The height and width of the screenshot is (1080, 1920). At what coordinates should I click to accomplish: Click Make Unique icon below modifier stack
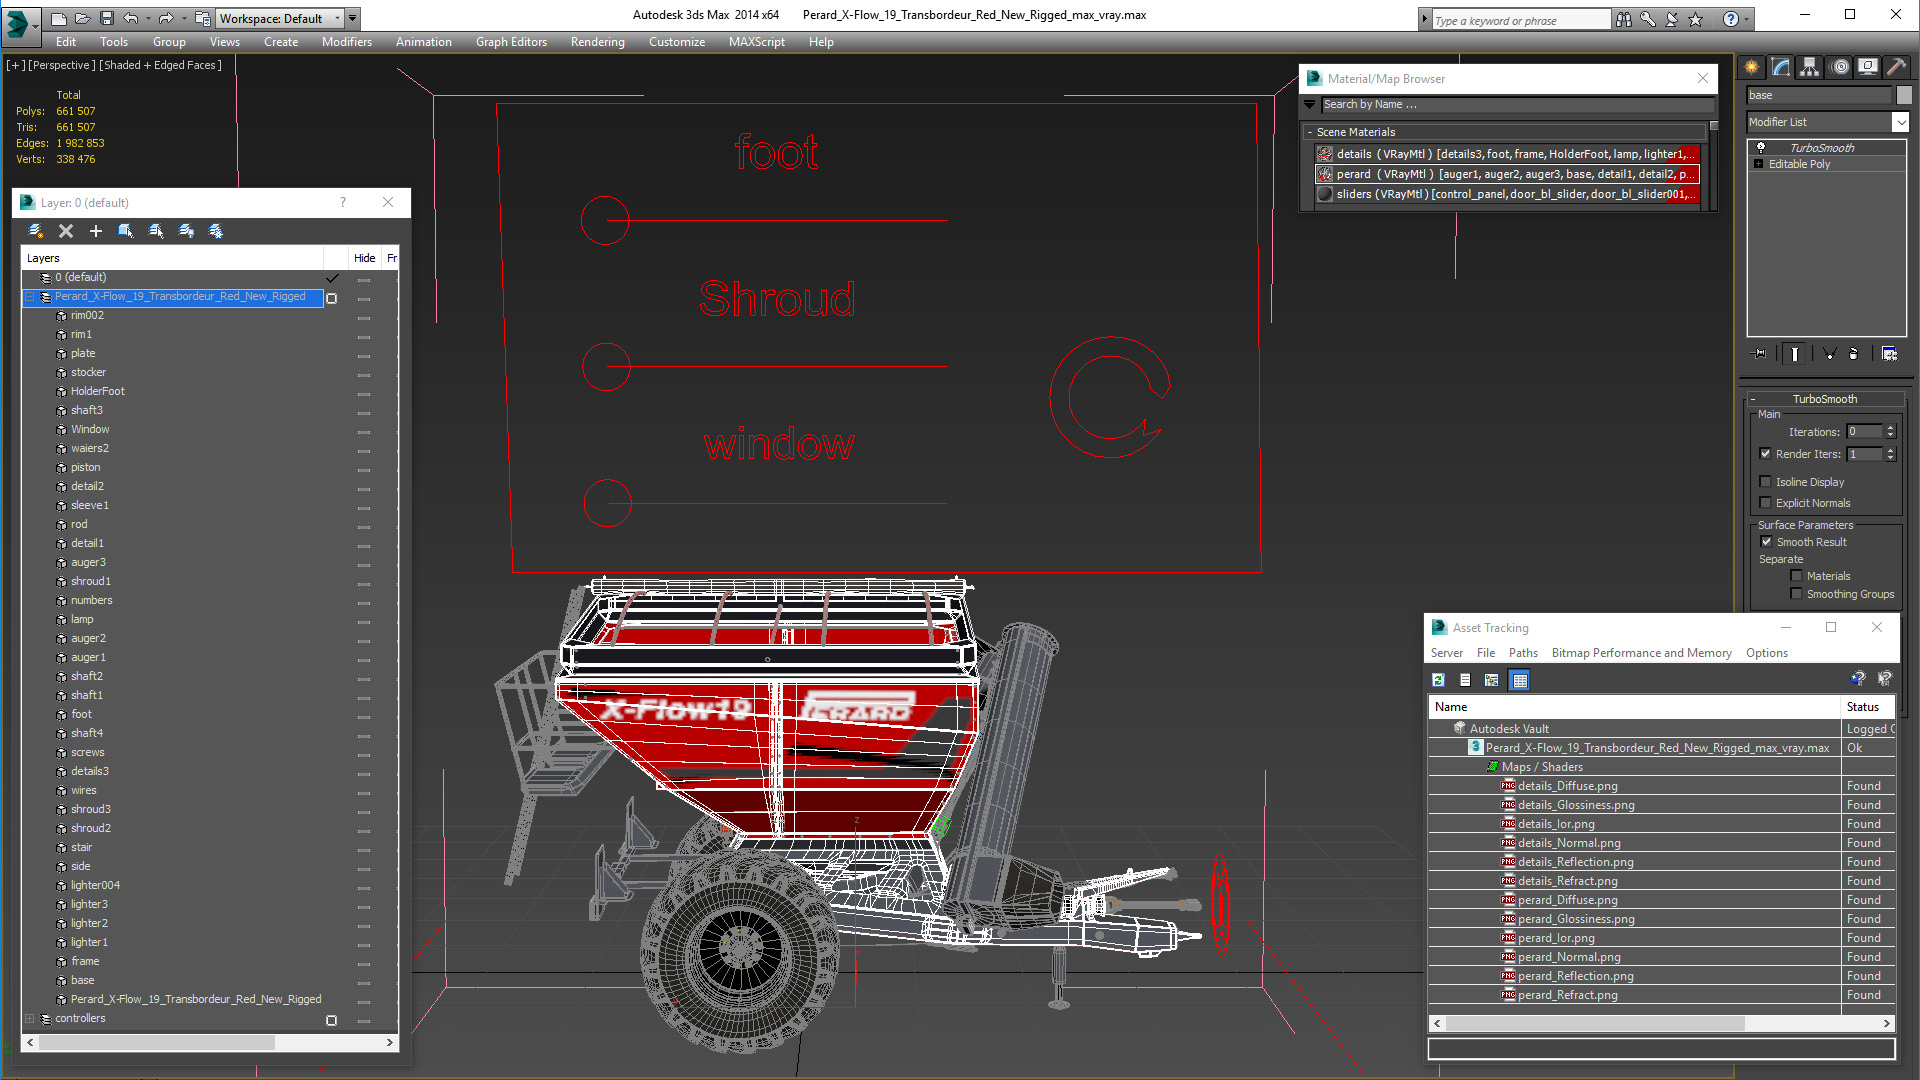tap(1829, 354)
